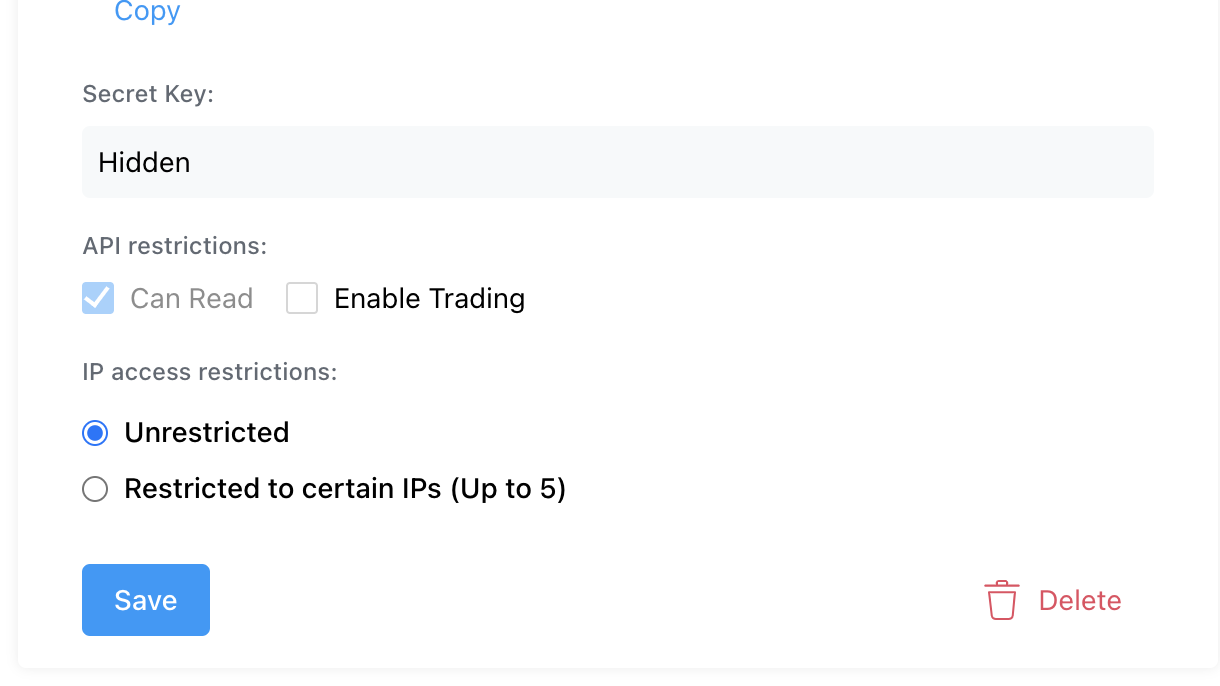Save the API restriction changes
The image size is (1220, 686).
145,600
